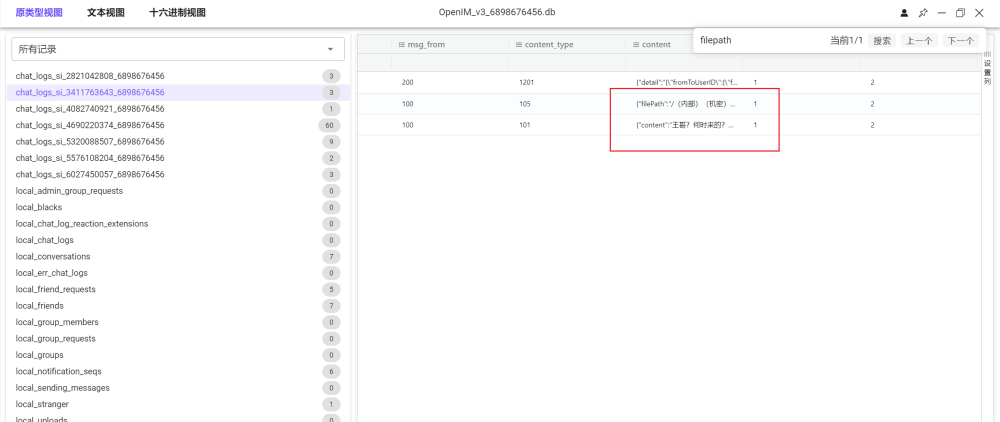Click the msg_from column menu icon
Image resolution: width=1000 pixels, height=422 pixels.
pyautogui.click(x=402, y=45)
